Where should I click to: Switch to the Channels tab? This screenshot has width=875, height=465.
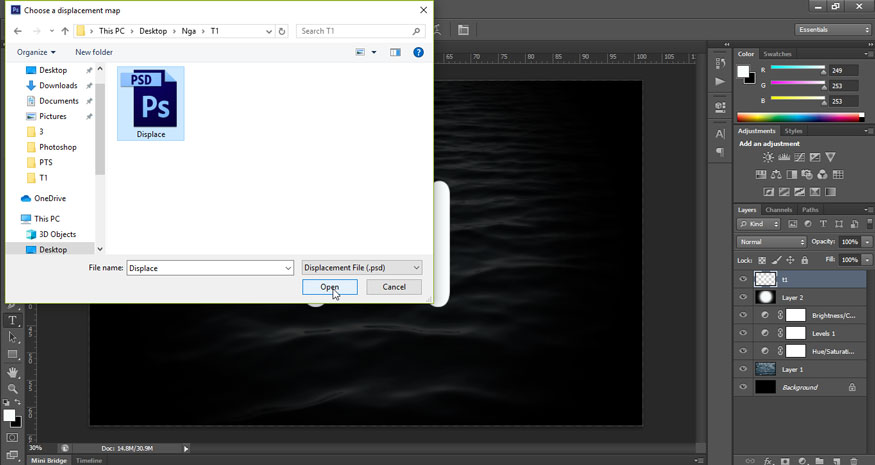[778, 210]
